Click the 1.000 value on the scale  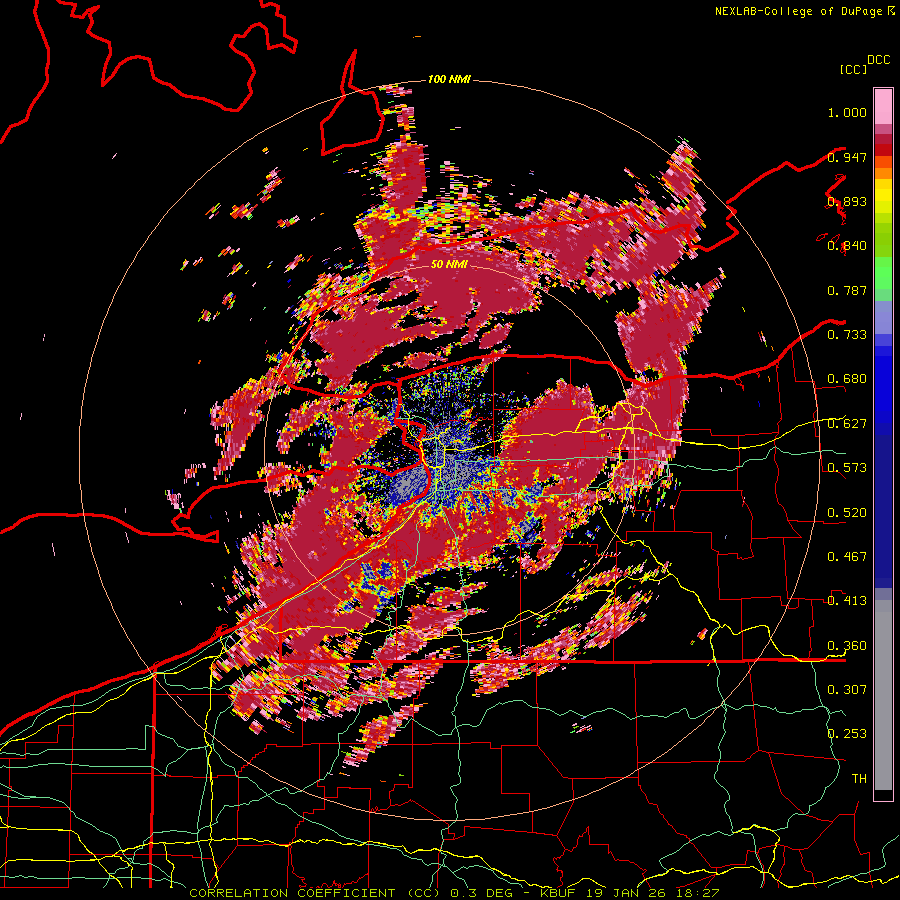point(847,112)
